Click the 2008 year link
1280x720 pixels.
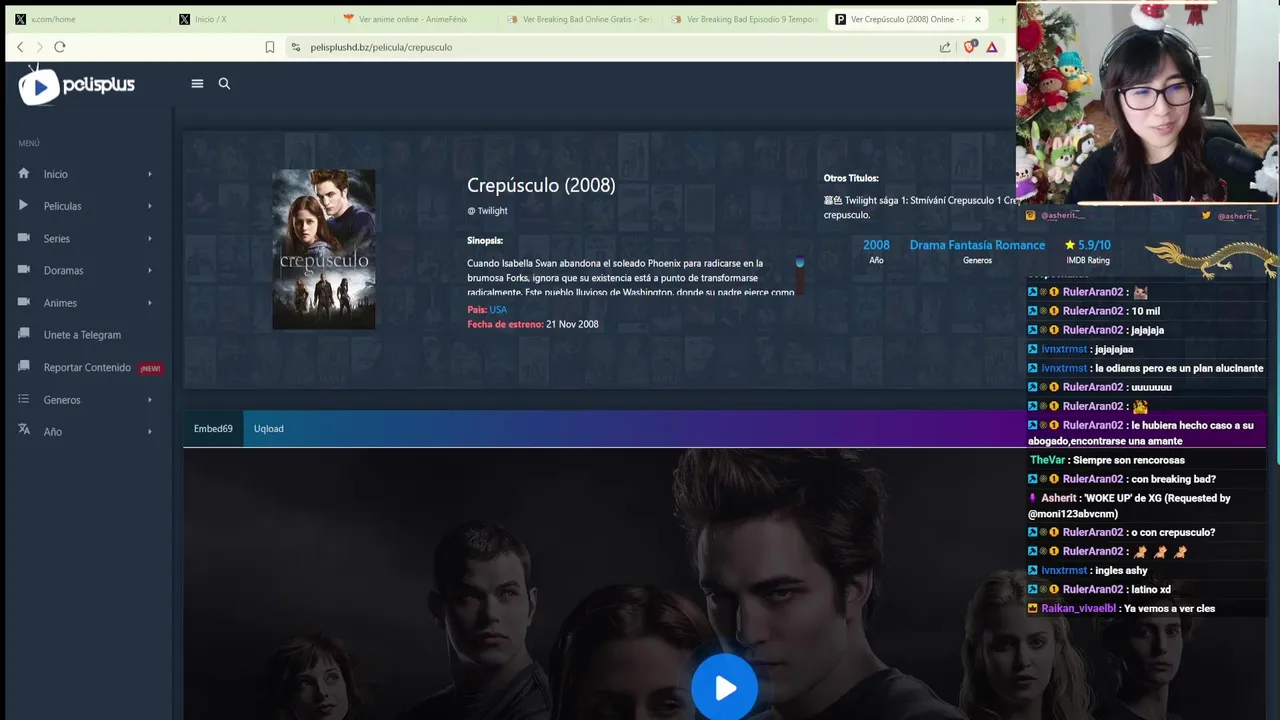[x=876, y=245]
